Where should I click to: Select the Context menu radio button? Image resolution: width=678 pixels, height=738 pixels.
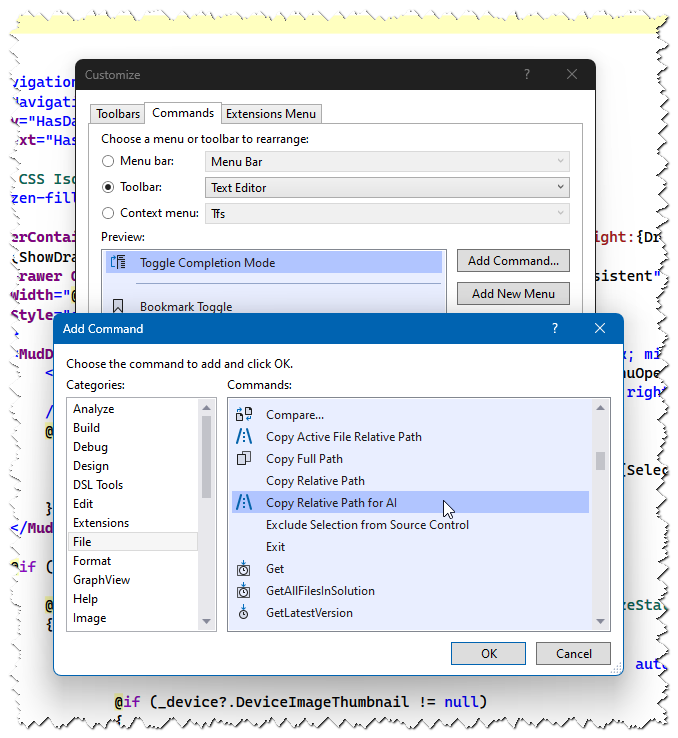[109, 213]
